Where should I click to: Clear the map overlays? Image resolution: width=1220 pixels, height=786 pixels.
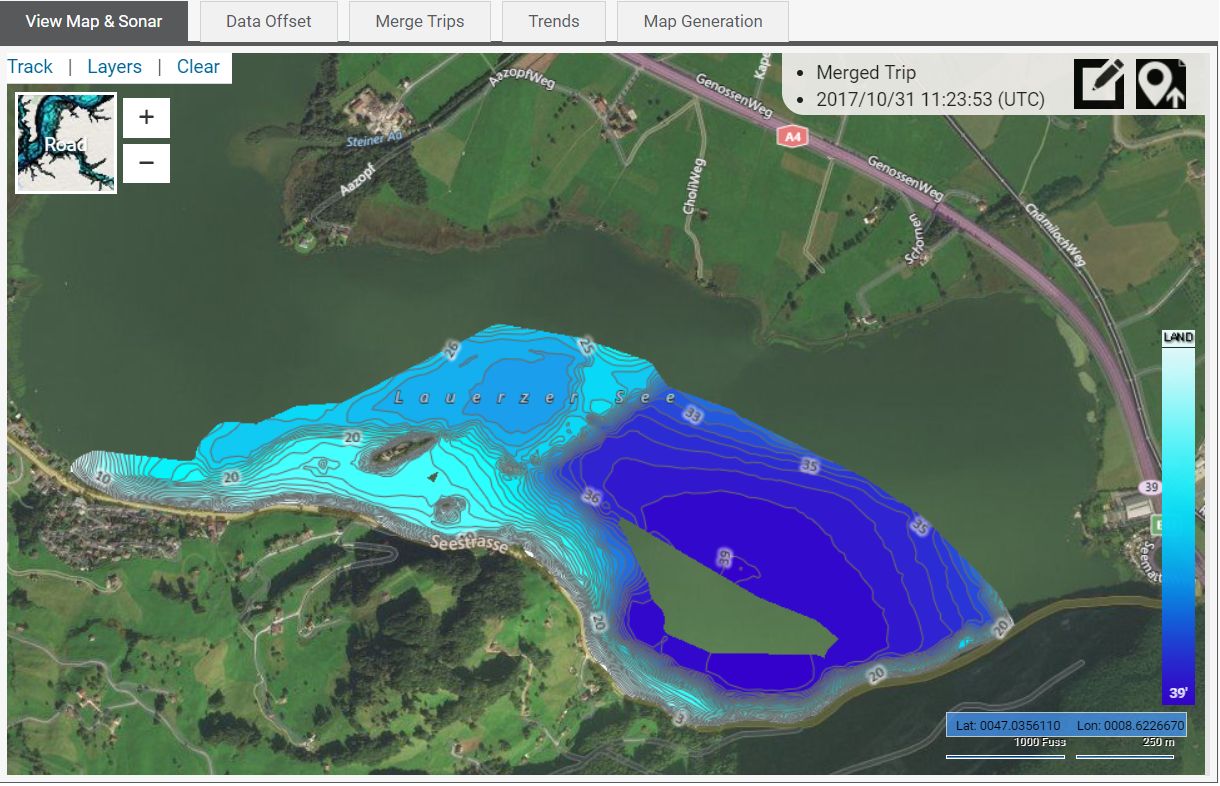[x=198, y=67]
